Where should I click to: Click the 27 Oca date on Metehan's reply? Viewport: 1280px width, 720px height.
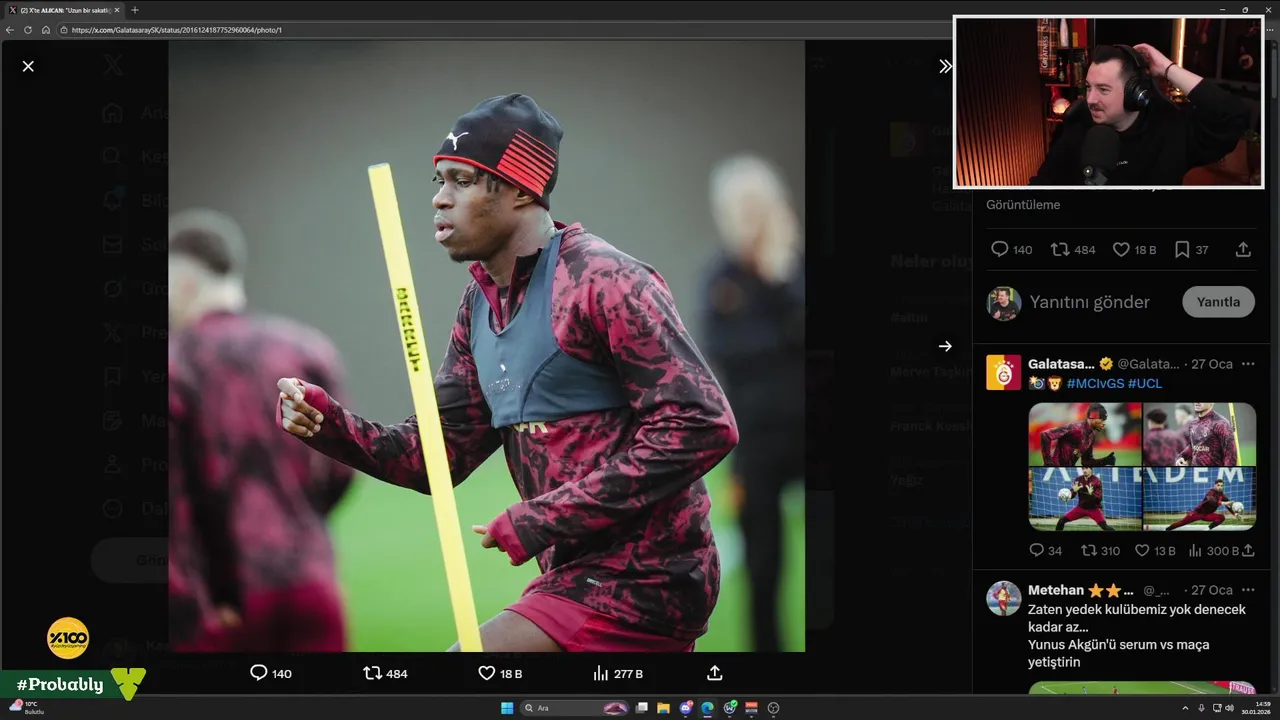(1211, 590)
